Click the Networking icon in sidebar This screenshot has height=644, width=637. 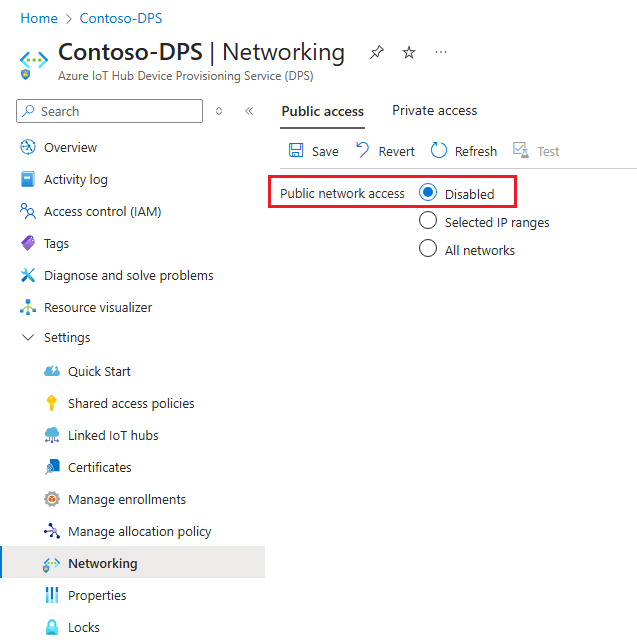coord(51,564)
